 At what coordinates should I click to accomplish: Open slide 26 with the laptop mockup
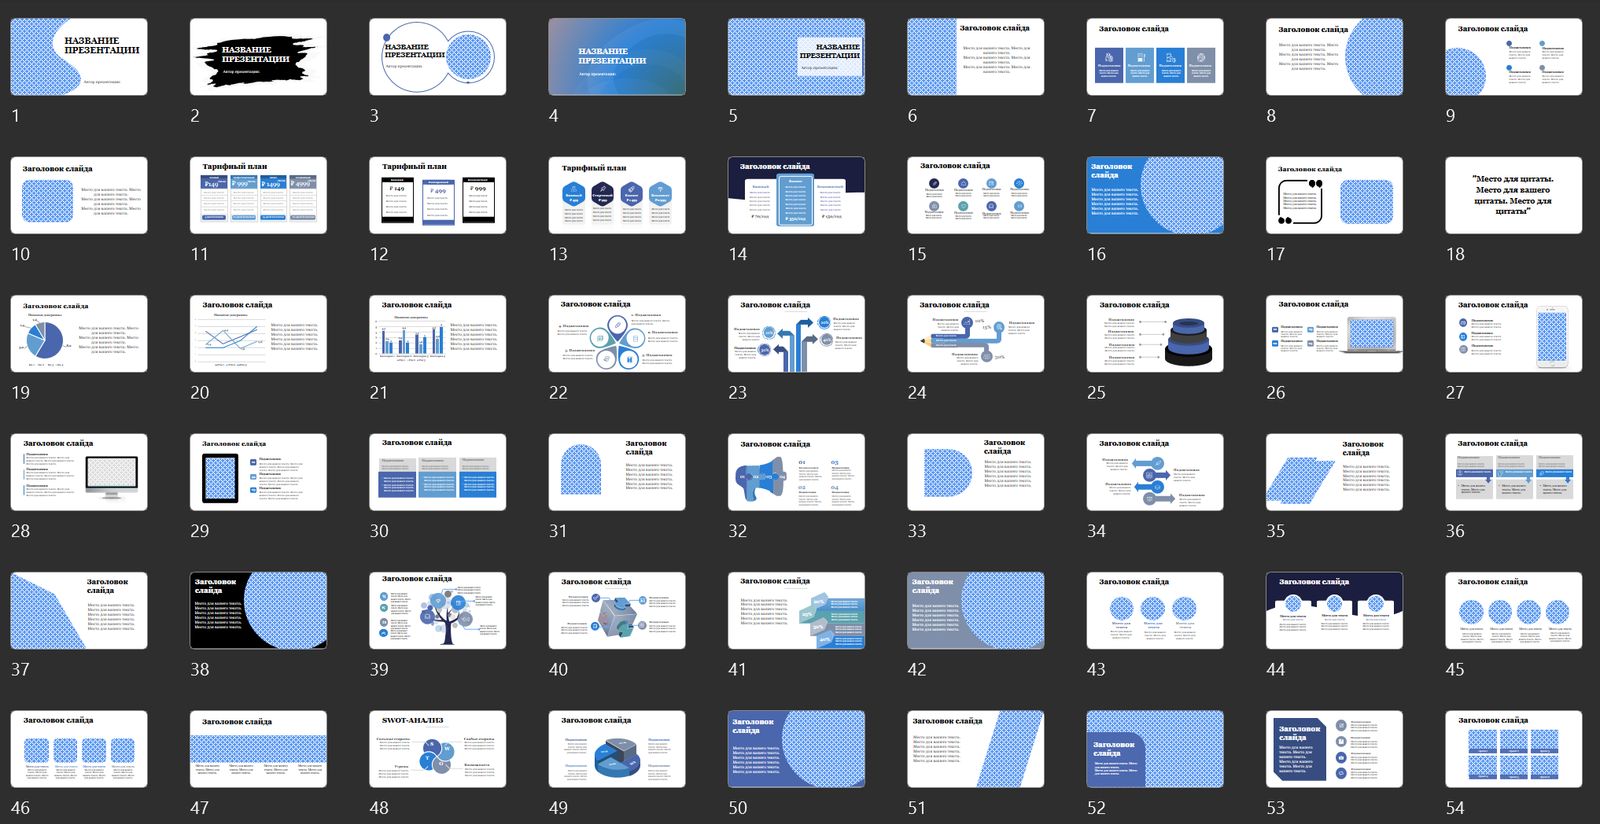1334,334
